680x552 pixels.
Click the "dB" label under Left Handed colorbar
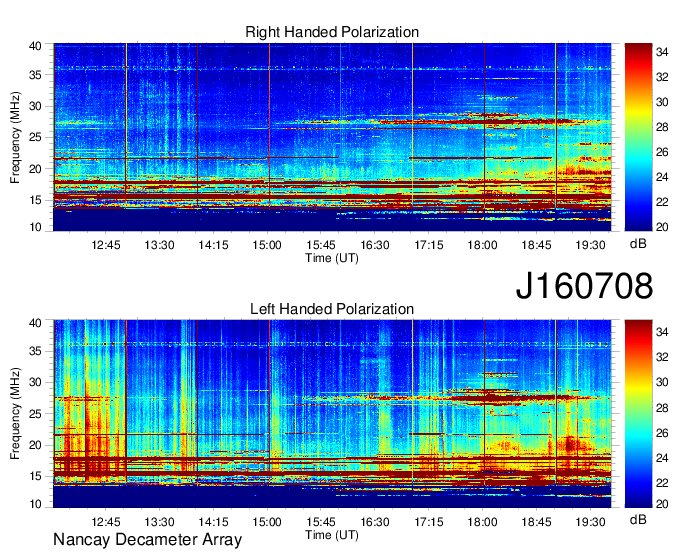click(x=638, y=519)
